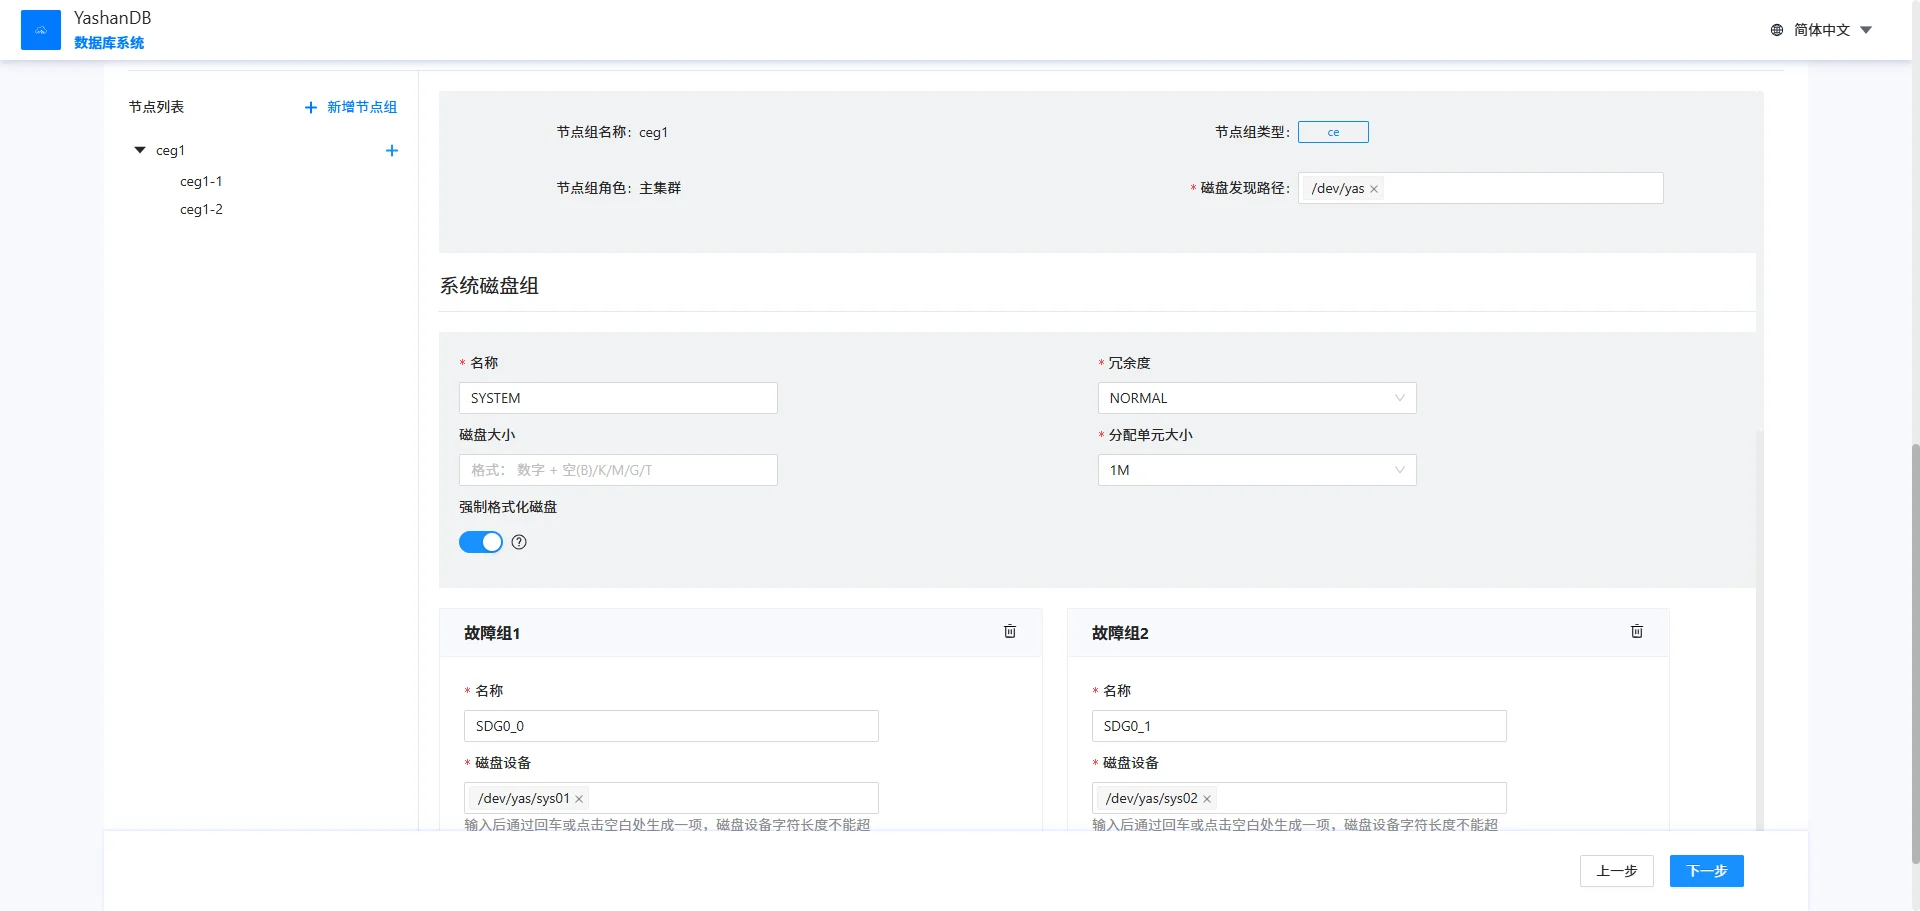Click the globe language icon
This screenshot has height=911, width=1920.
[1777, 30]
